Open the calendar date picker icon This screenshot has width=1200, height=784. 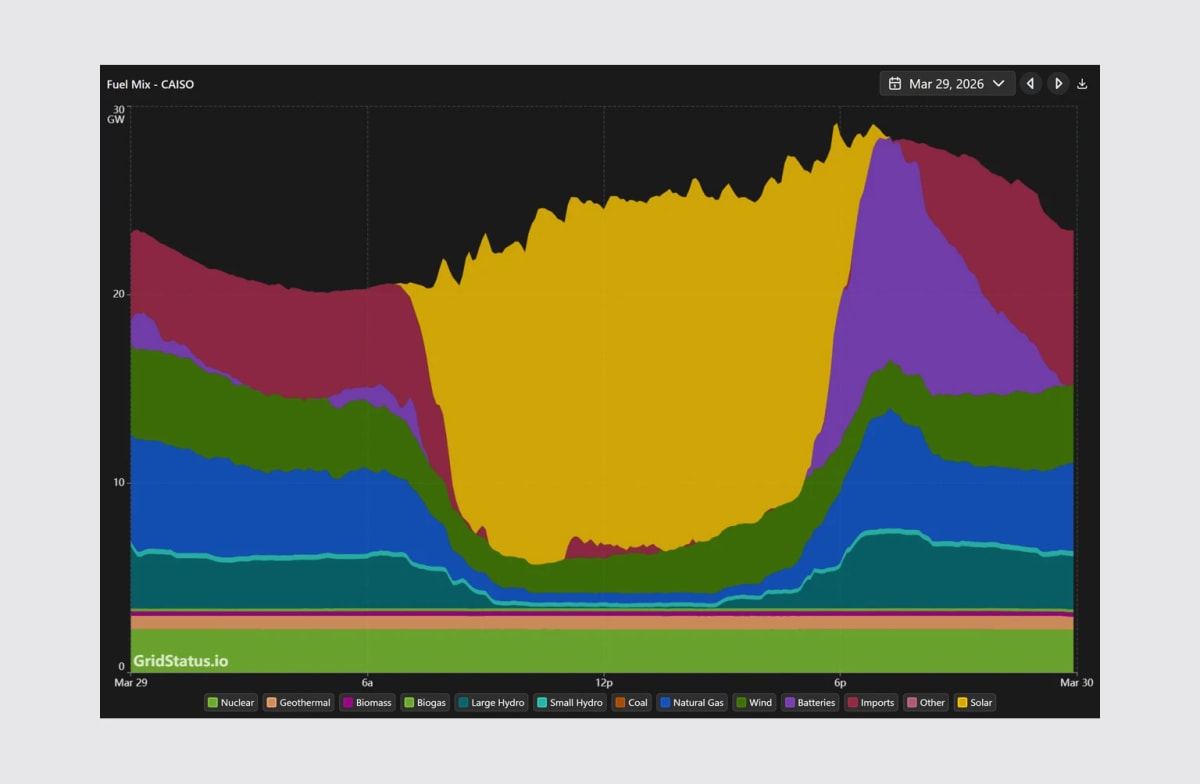pyautogui.click(x=895, y=83)
